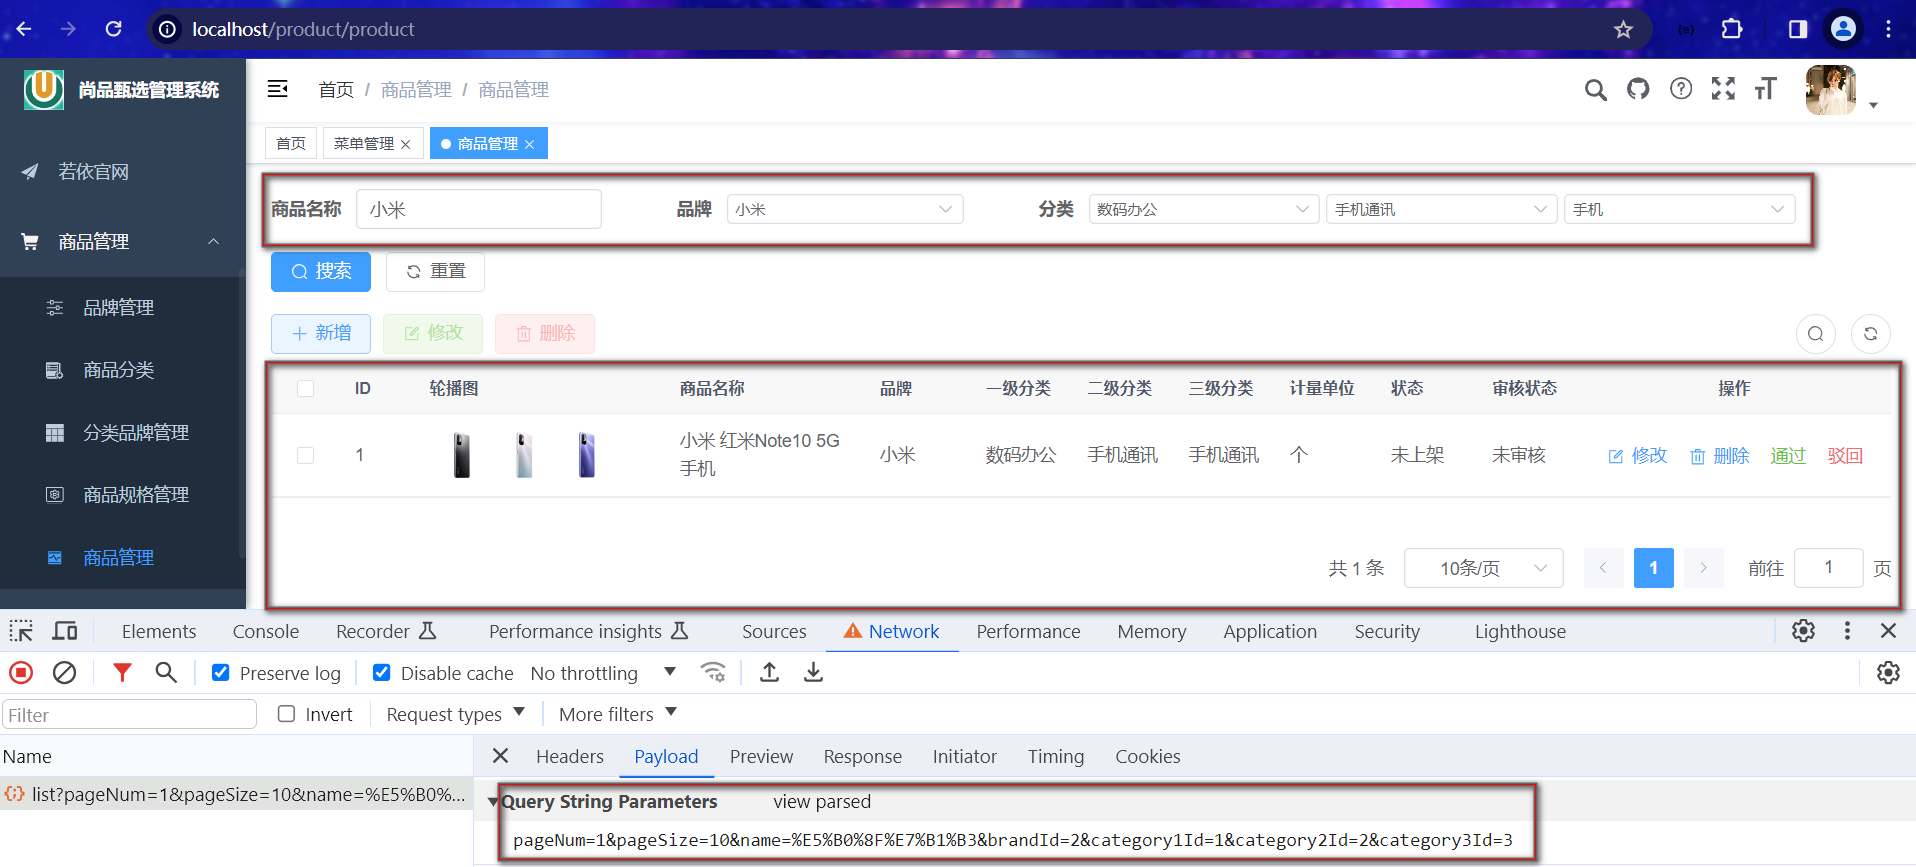This screenshot has width=1916, height=867.
Task: Toggle the Disable cache checkbox
Action: [x=381, y=673]
